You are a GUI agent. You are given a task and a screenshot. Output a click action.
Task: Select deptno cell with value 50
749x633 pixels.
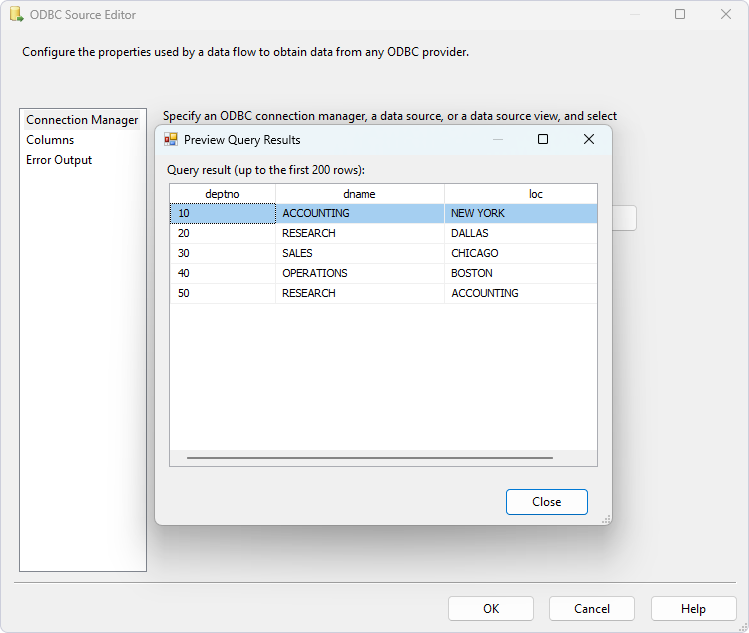(x=184, y=293)
